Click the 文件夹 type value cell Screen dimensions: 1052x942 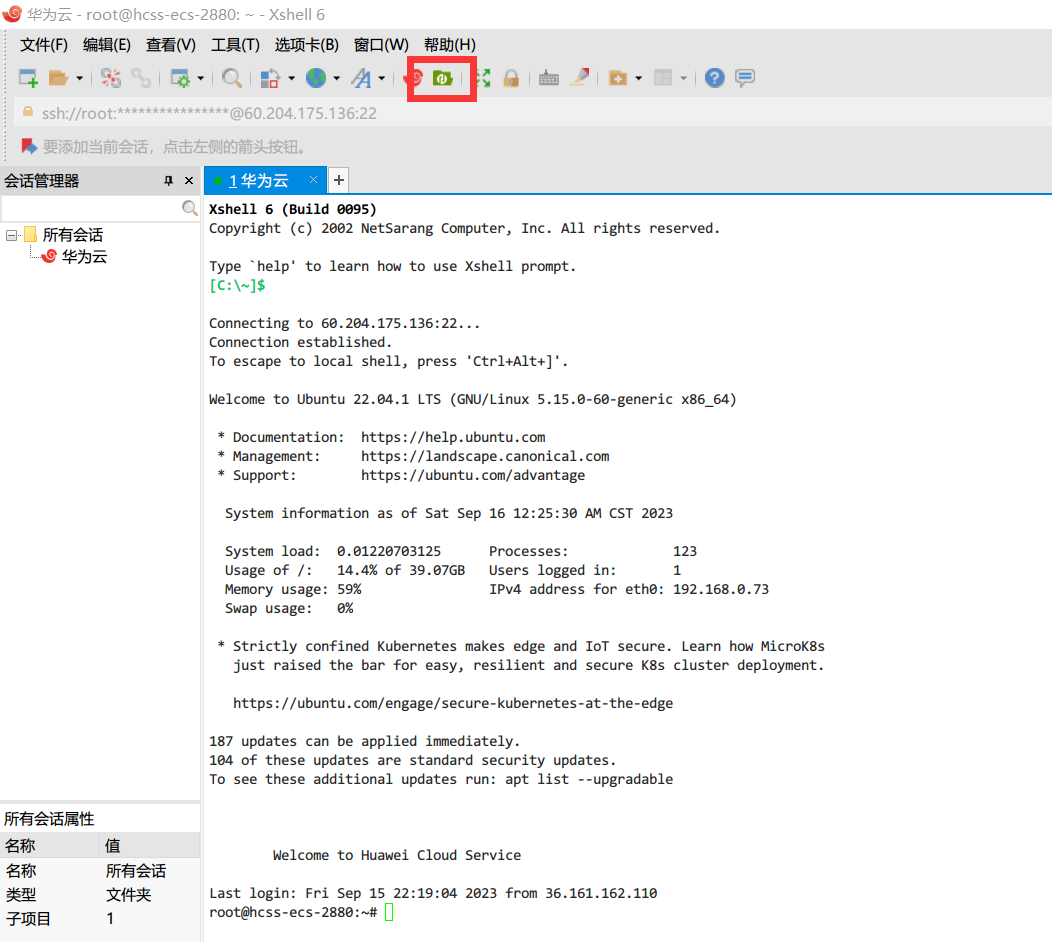click(x=129, y=894)
